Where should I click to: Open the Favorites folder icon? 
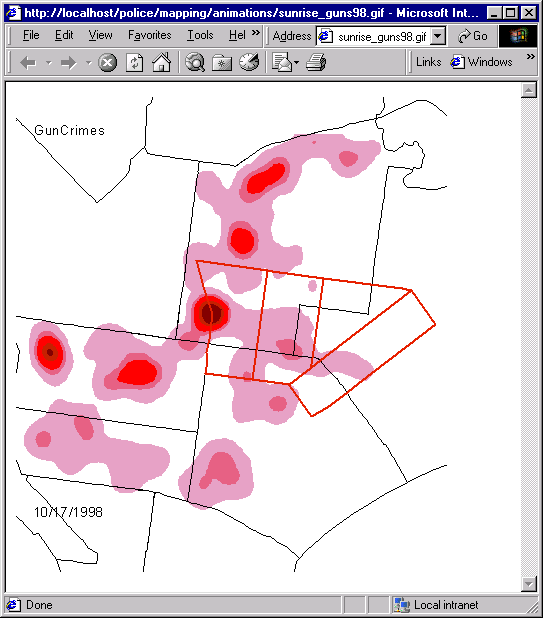click(x=222, y=62)
